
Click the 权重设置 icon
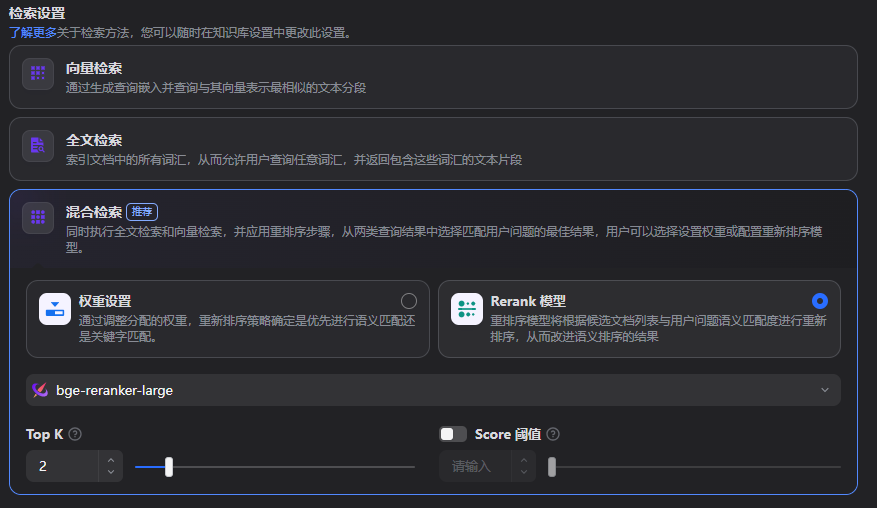pyautogui.click(x=55, y=309)
